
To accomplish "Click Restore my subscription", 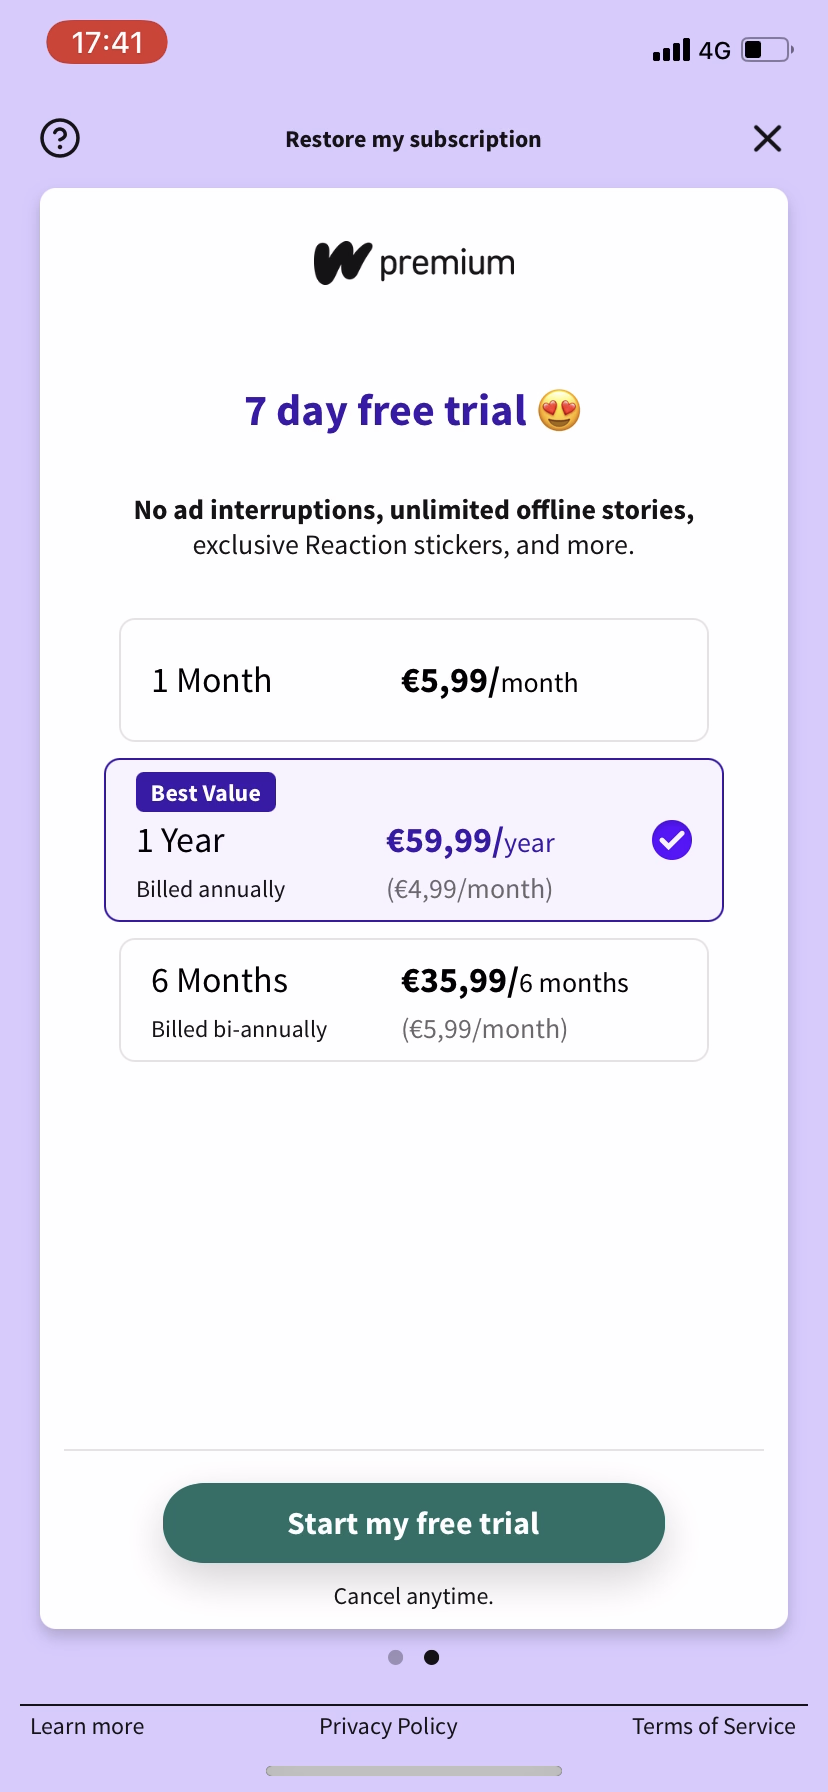I will (x=413, y=139).
